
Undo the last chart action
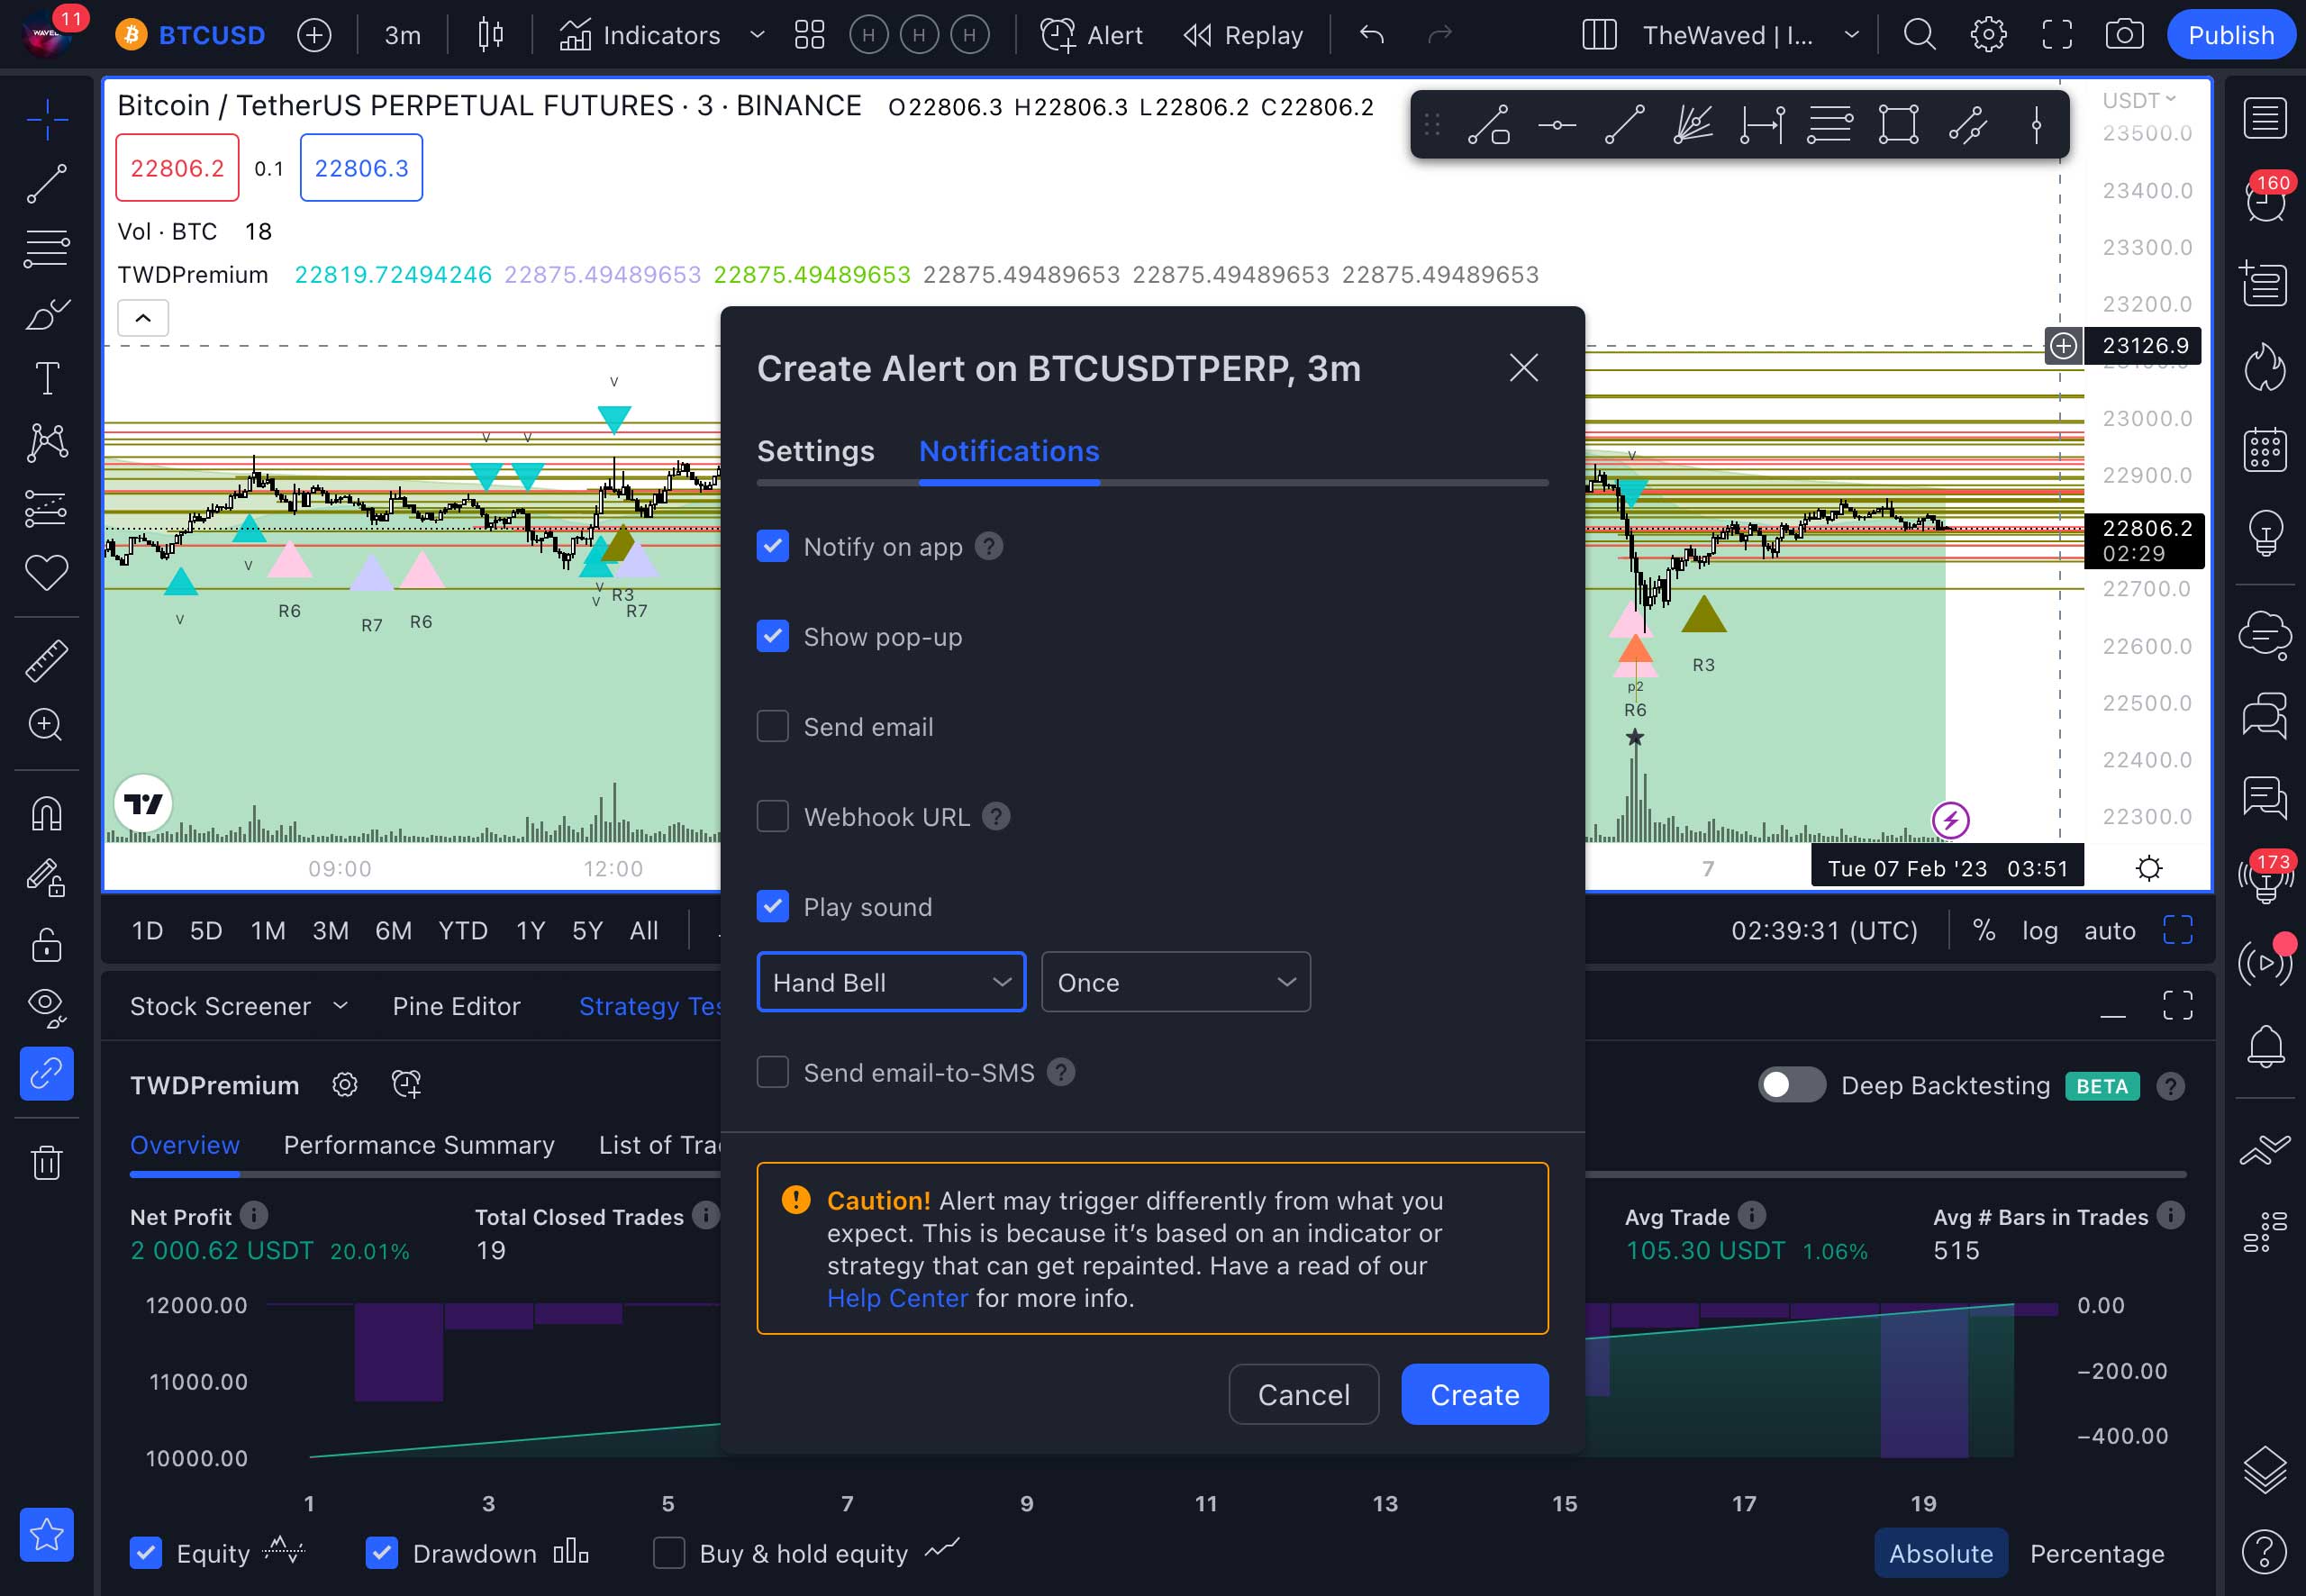1372,35
